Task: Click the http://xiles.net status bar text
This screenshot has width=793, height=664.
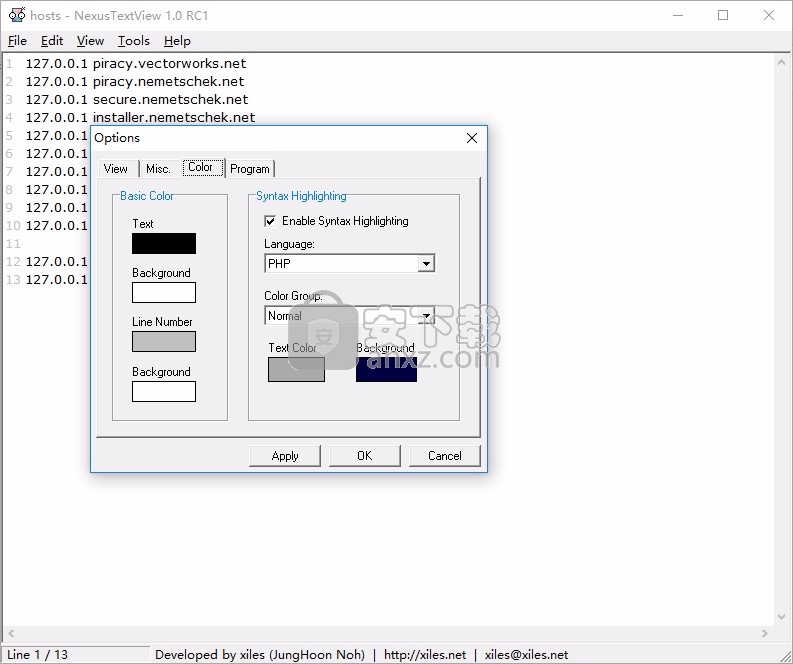Action: (x=425, y=654)
